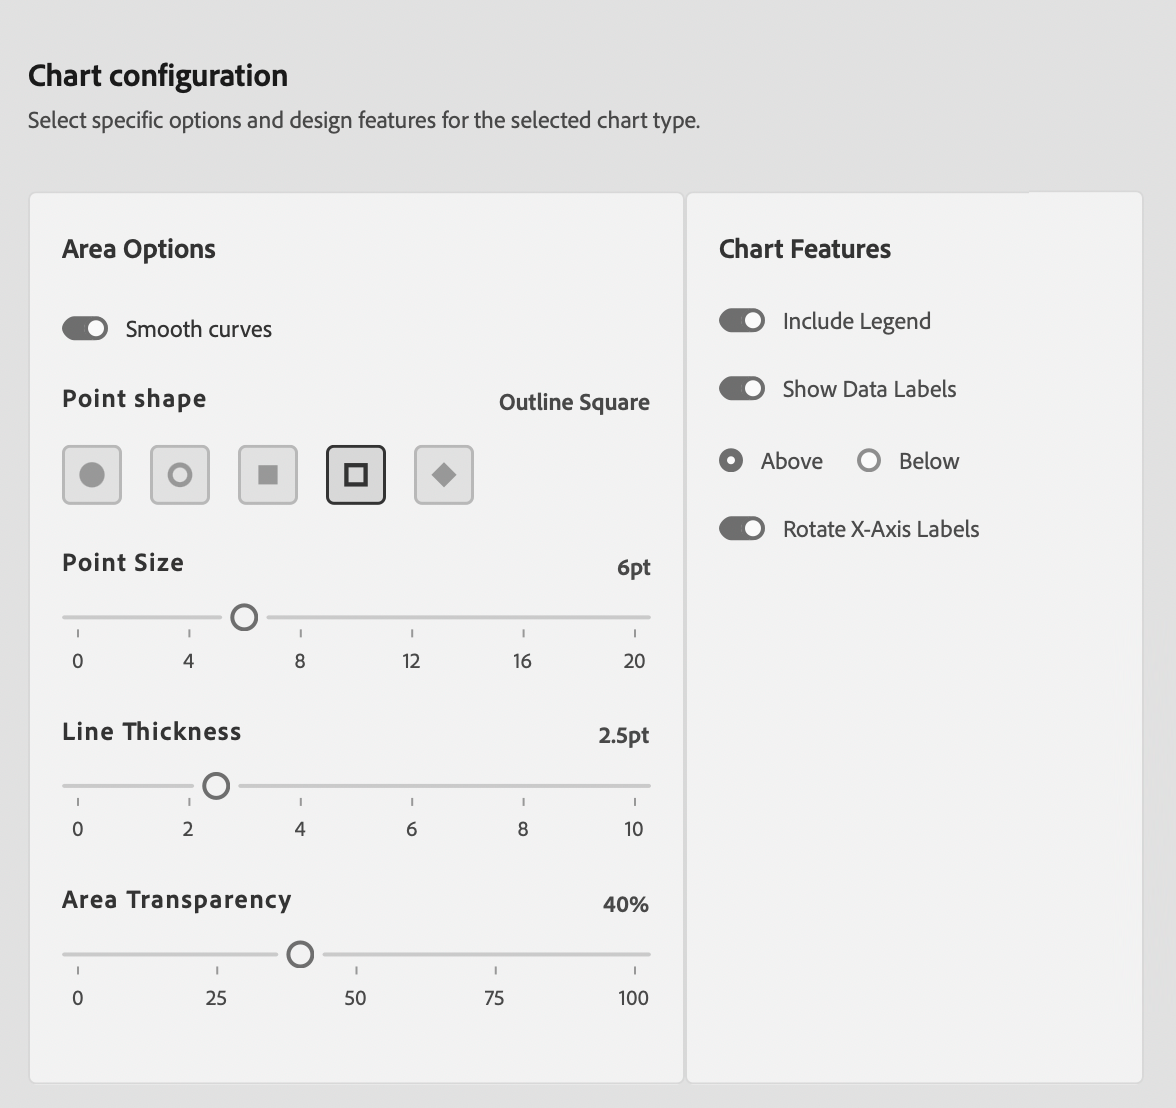
Task: Click the 40% Area Transparency value
Action: (x=626, y=904)
